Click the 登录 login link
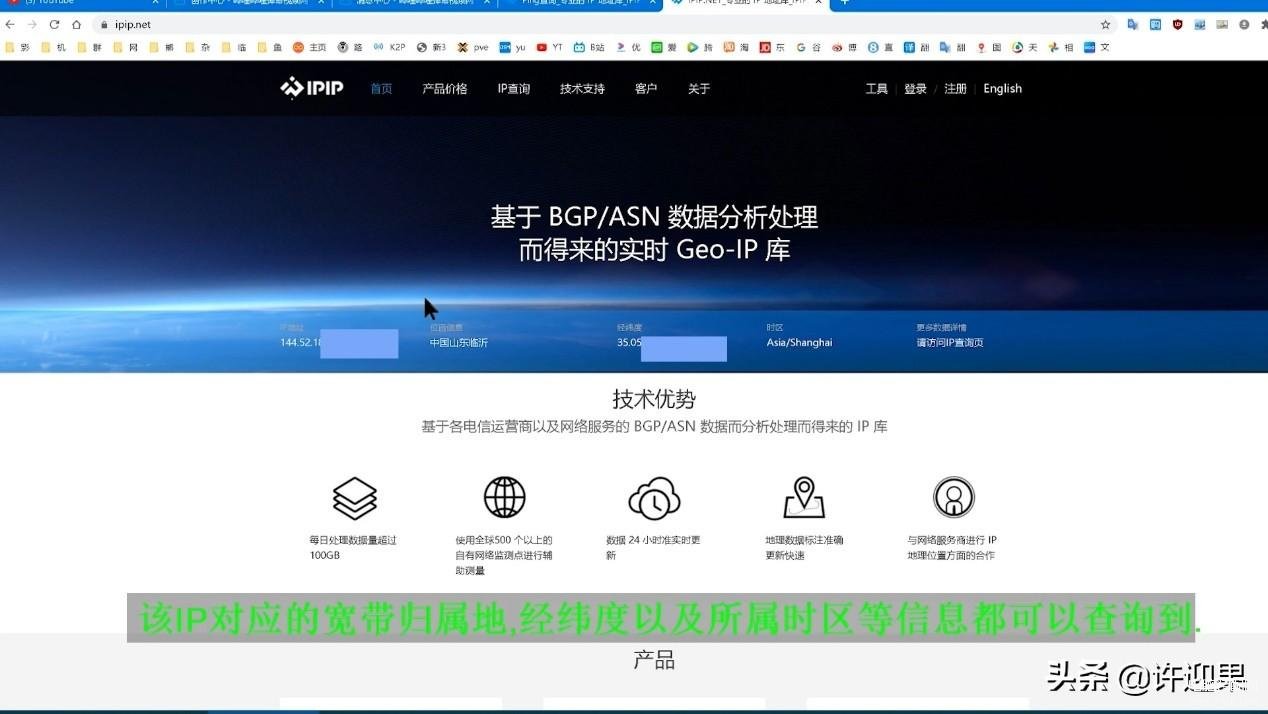Image resolution: width=1268 pixels, height=714 pixels. coord(916,89)
